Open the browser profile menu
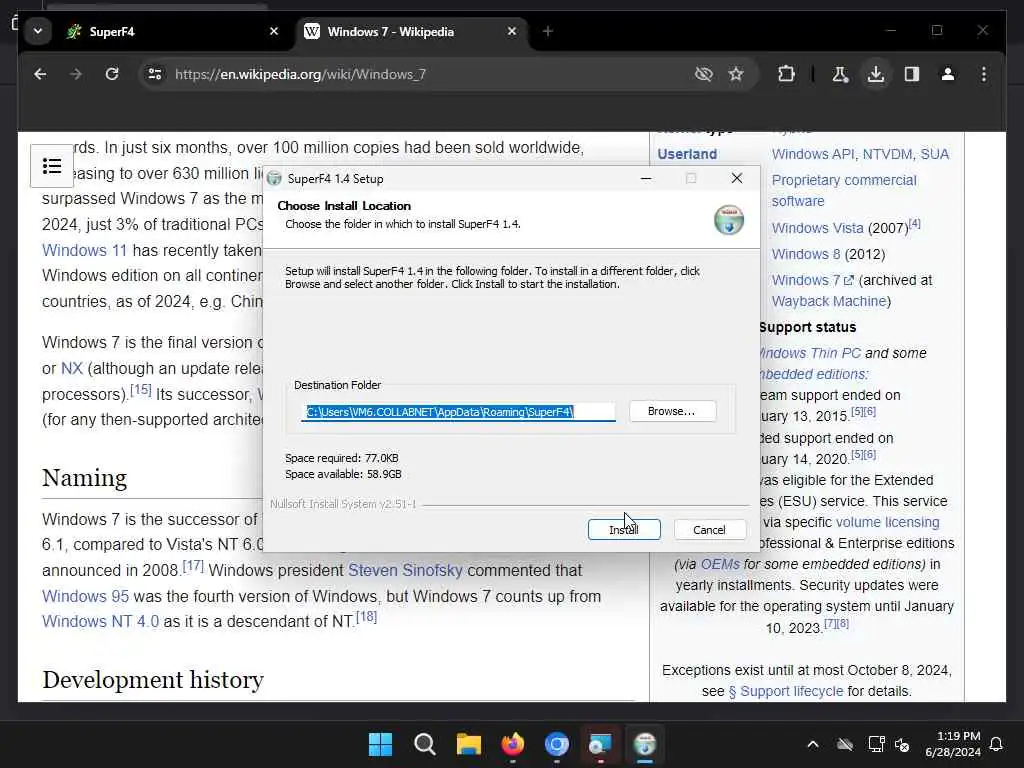1024x768 pixels. coord(948,74)
